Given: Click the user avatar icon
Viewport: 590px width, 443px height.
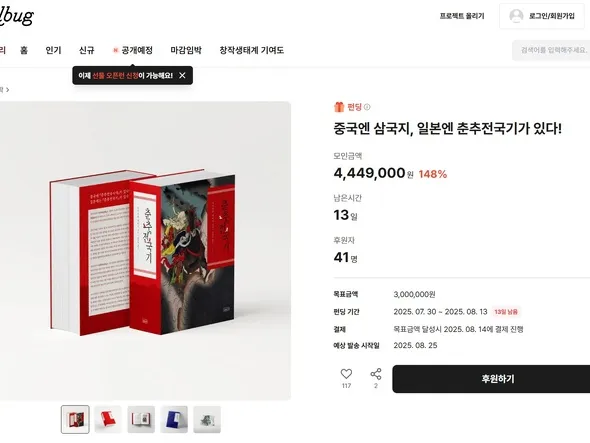Looking at the screenshot, I should tap(516, 16).
